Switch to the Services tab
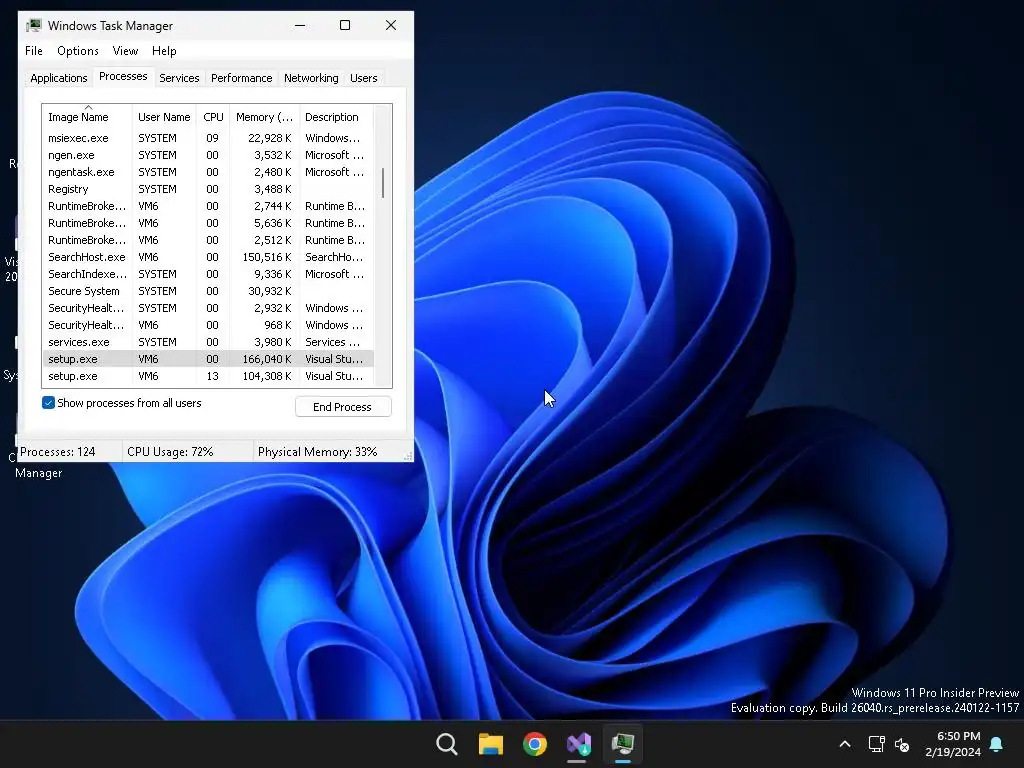The height and width of the screenshot is (768, 1024). pyautogui.click(x=179, y=78)
